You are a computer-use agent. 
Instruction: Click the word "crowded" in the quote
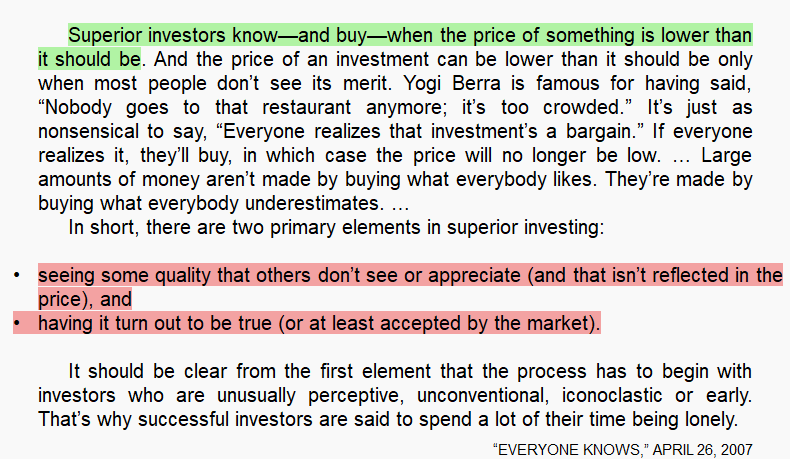click(x=583, y=107)
